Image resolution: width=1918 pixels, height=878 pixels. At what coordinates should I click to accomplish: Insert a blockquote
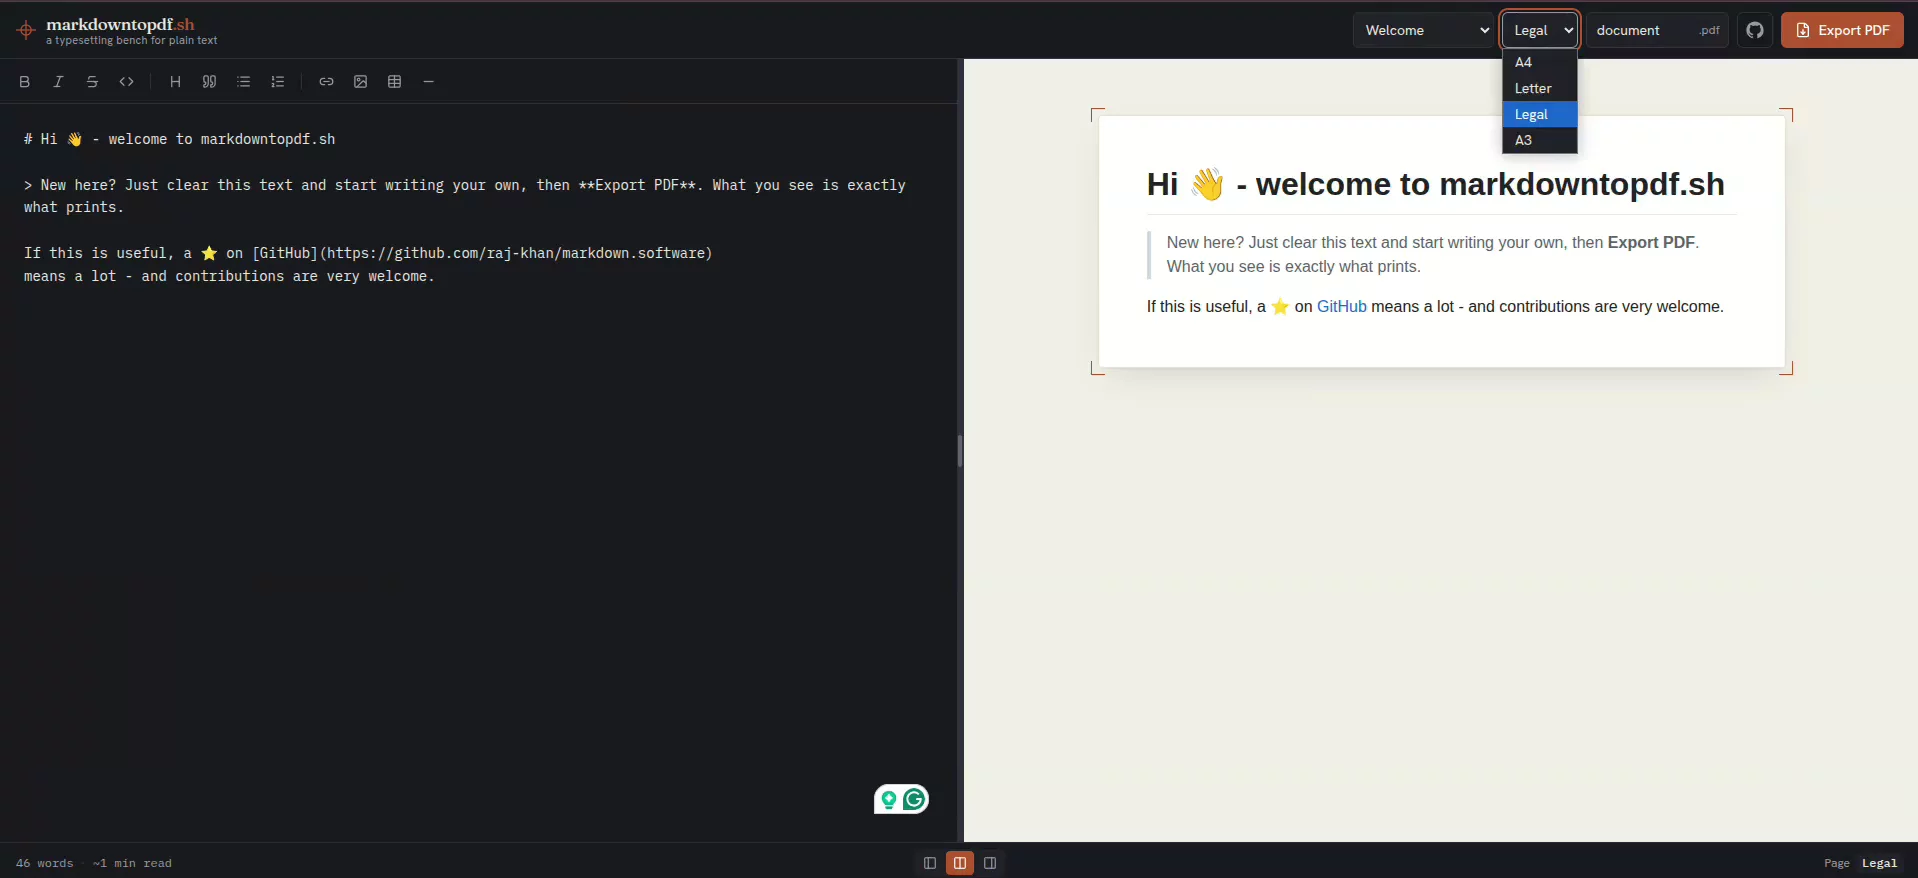[x=209, y=82]
